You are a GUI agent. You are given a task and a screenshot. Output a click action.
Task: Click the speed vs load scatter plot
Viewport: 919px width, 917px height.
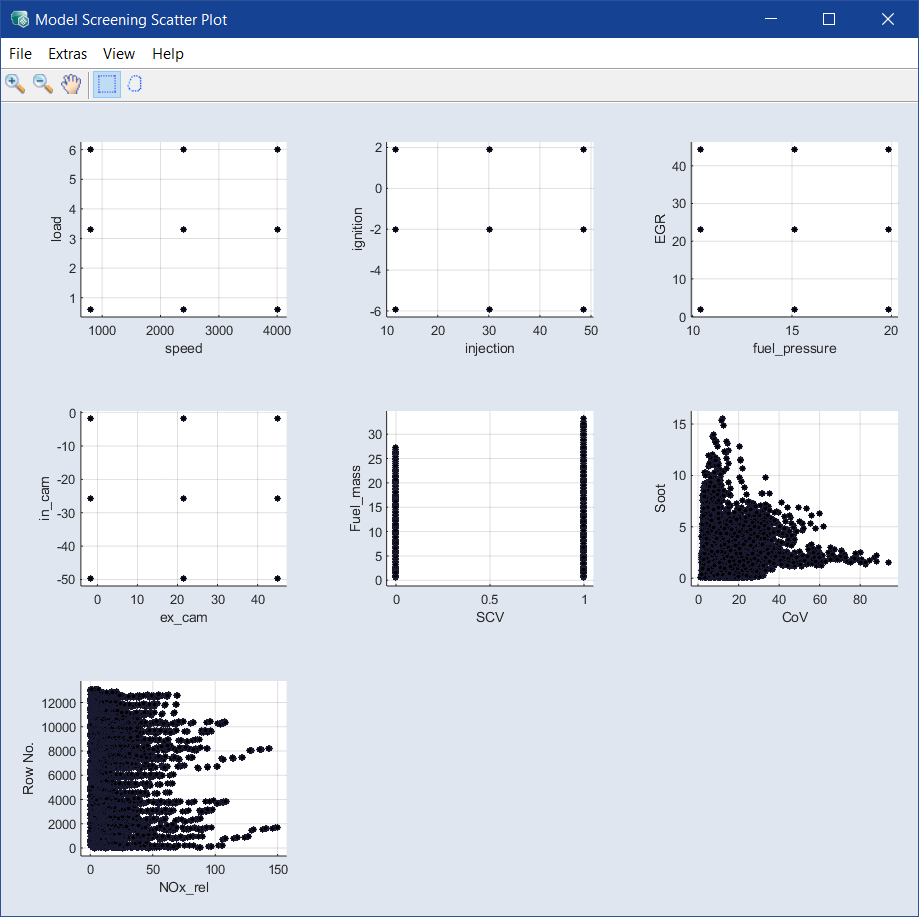coord(183,229)
